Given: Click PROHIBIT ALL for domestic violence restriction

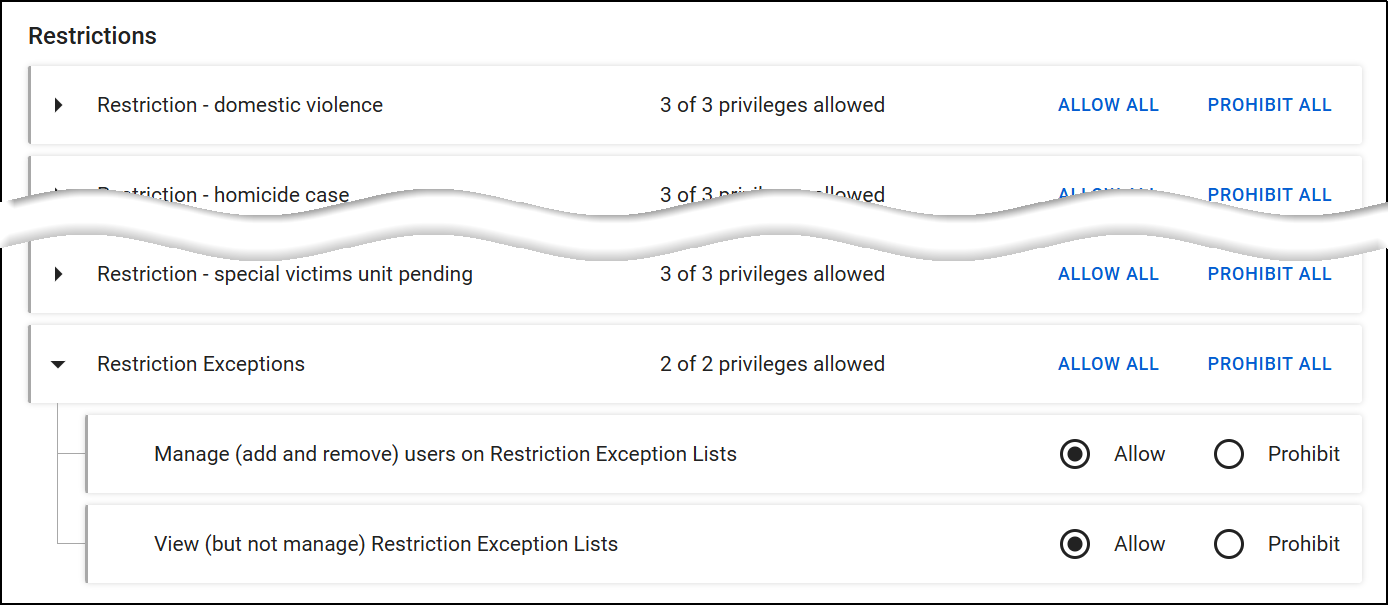Looking at the screenshot, I should pos(1270,105).
